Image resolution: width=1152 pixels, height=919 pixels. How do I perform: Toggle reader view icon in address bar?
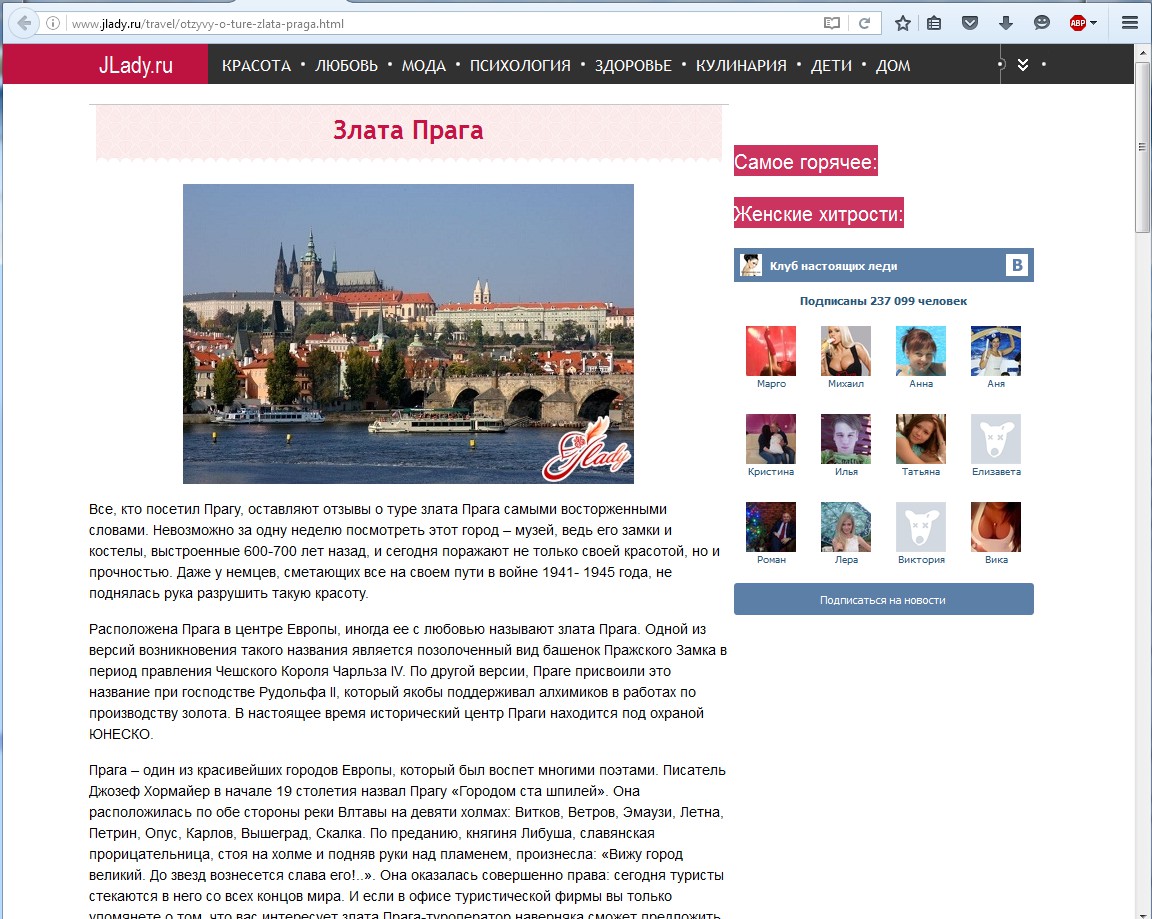(832, 24)
